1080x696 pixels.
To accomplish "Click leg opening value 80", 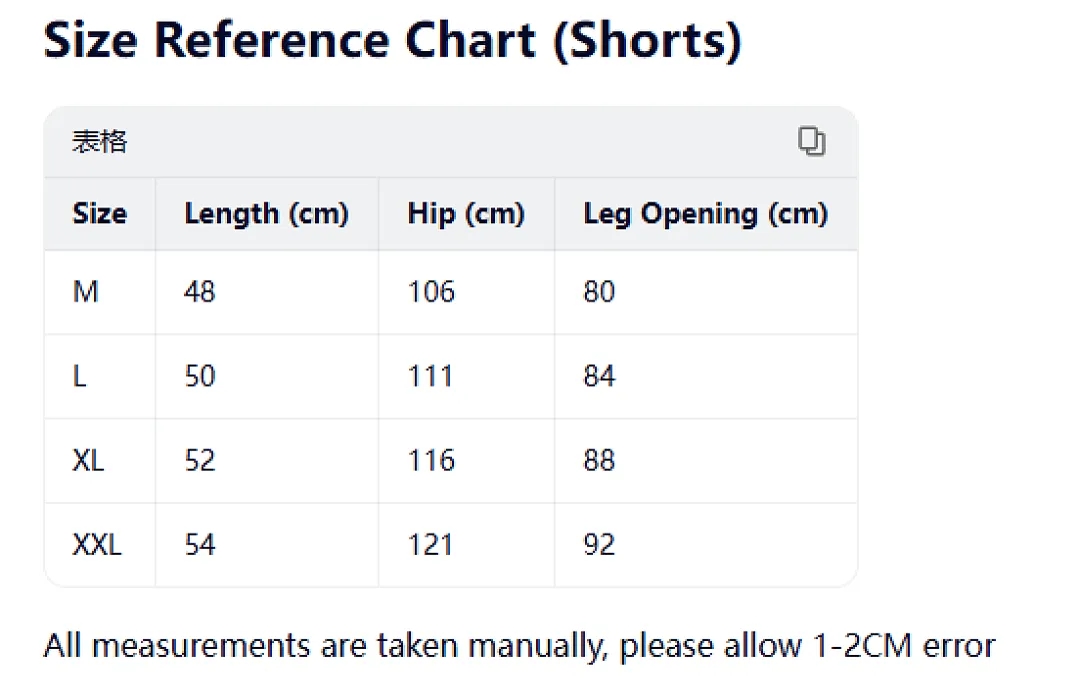I will click(x=599, y=291).
